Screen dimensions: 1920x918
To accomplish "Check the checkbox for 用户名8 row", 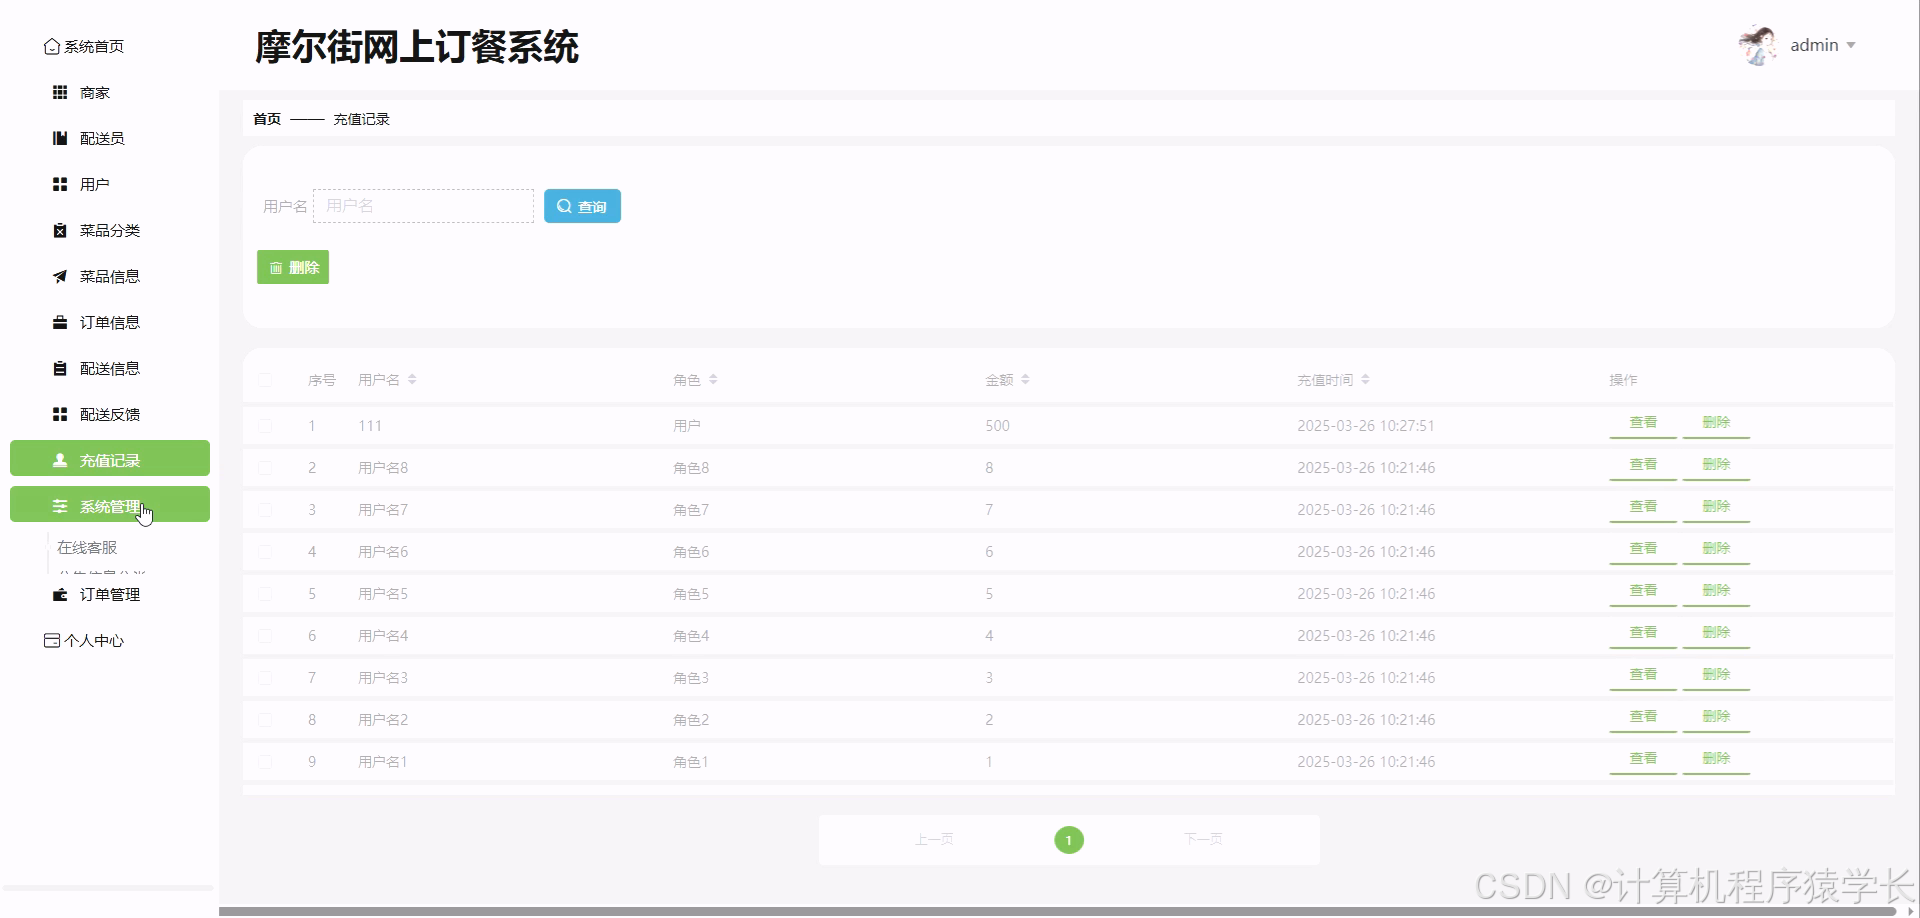I will pyautogui.click(x=265, y=468).
